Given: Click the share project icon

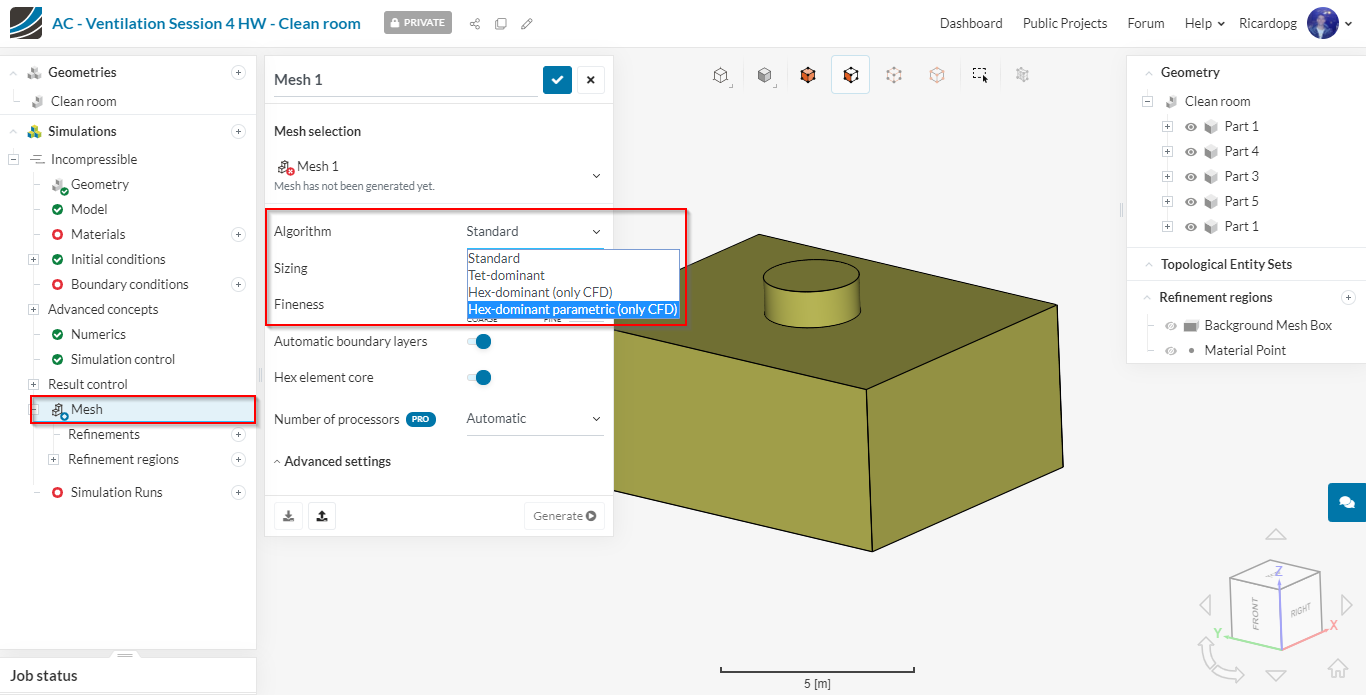Looking at the screenshot, I should 475,23.
